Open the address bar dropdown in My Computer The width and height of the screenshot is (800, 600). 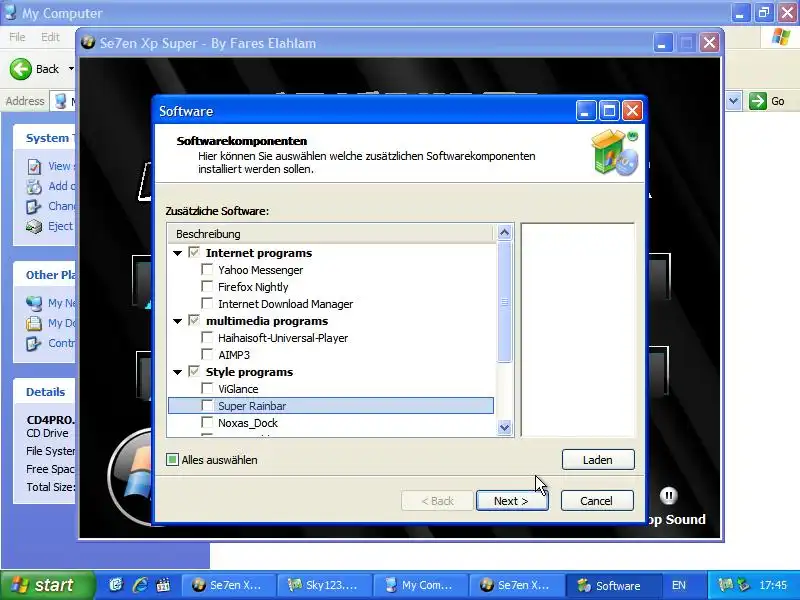(x=734, y=101)
